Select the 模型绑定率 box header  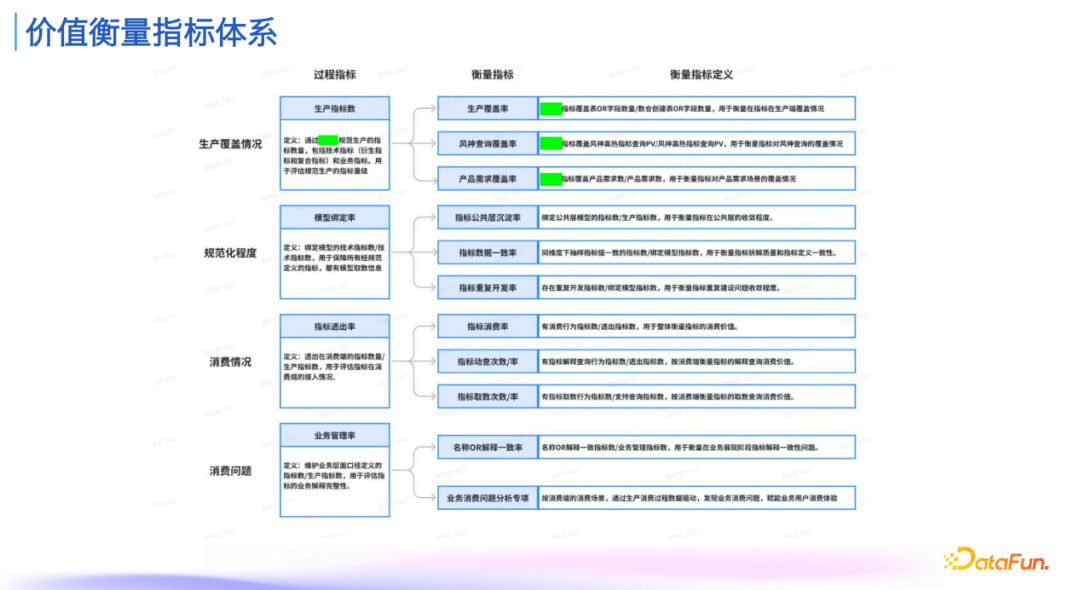(x=335, y=217)
